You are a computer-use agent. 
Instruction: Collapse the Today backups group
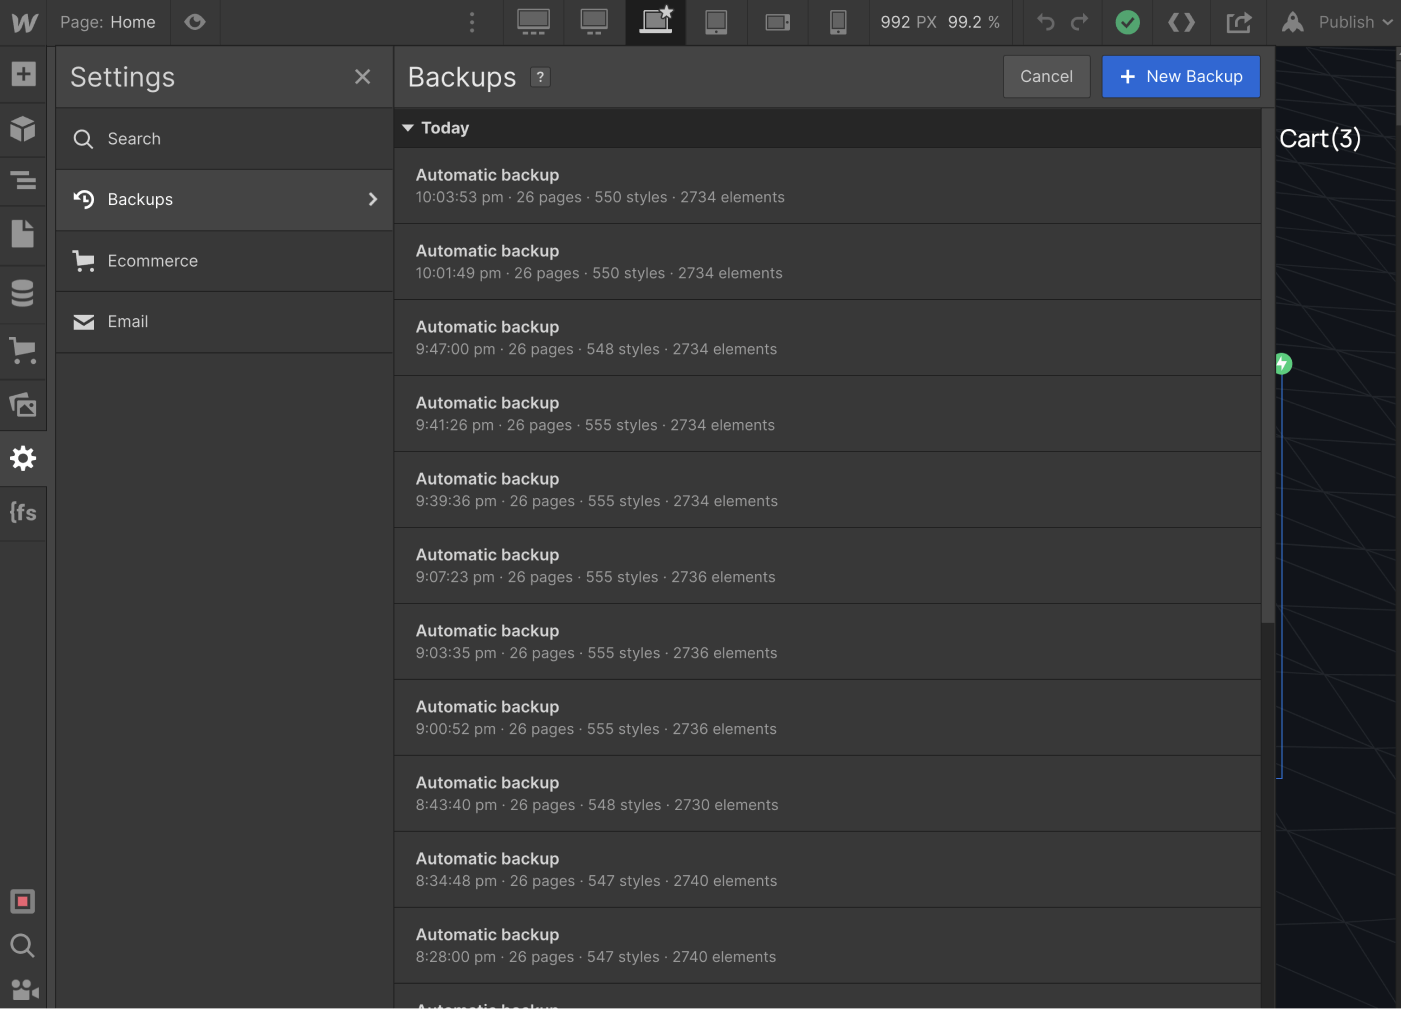pos(408,128)
